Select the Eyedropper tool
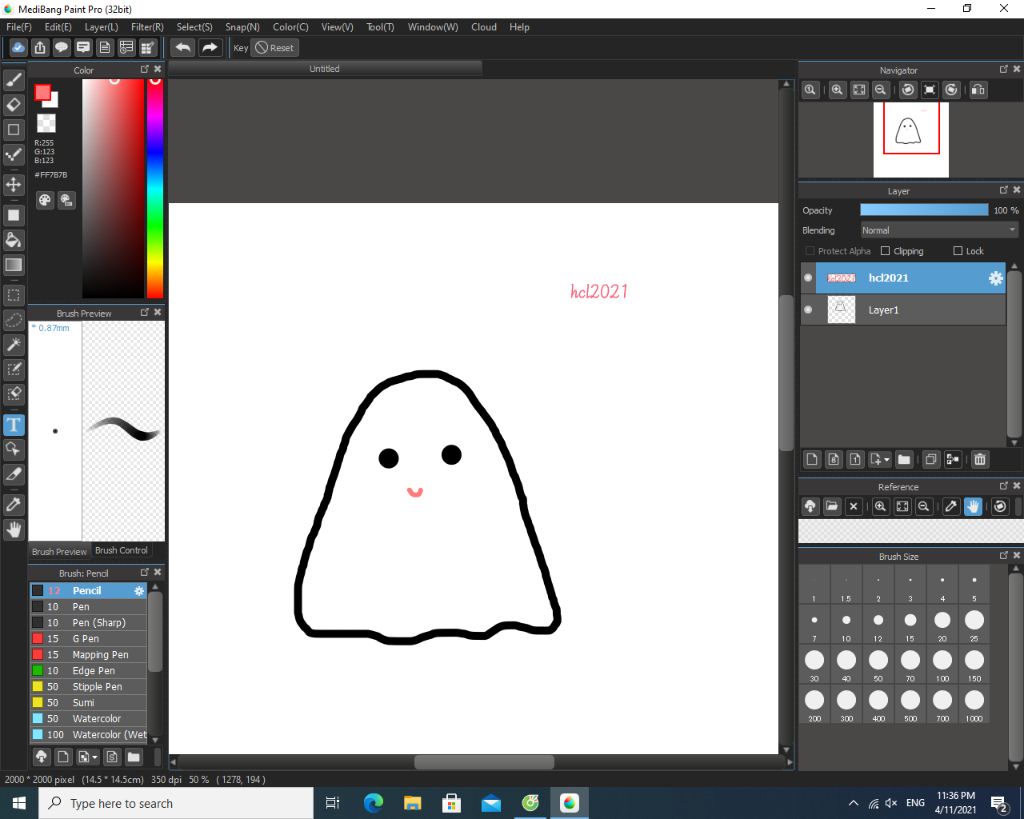This screenshot has height=819, width=1024. pos(14,504)
